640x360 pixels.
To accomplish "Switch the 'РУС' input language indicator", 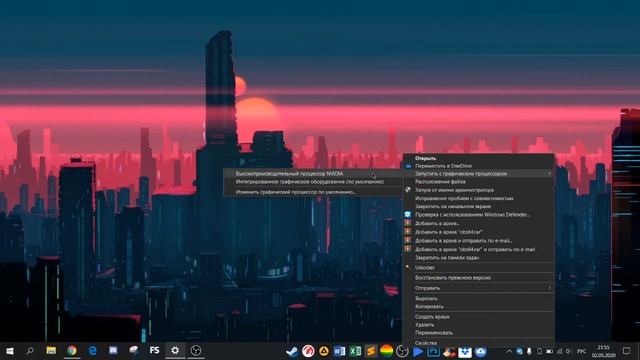I will coord(582,351).
